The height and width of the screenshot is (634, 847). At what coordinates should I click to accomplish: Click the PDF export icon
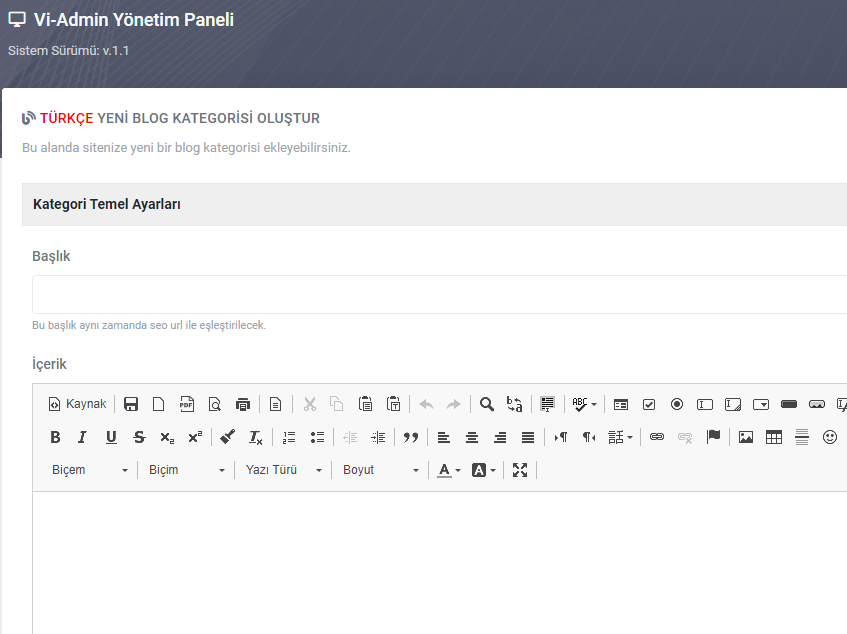187,404
